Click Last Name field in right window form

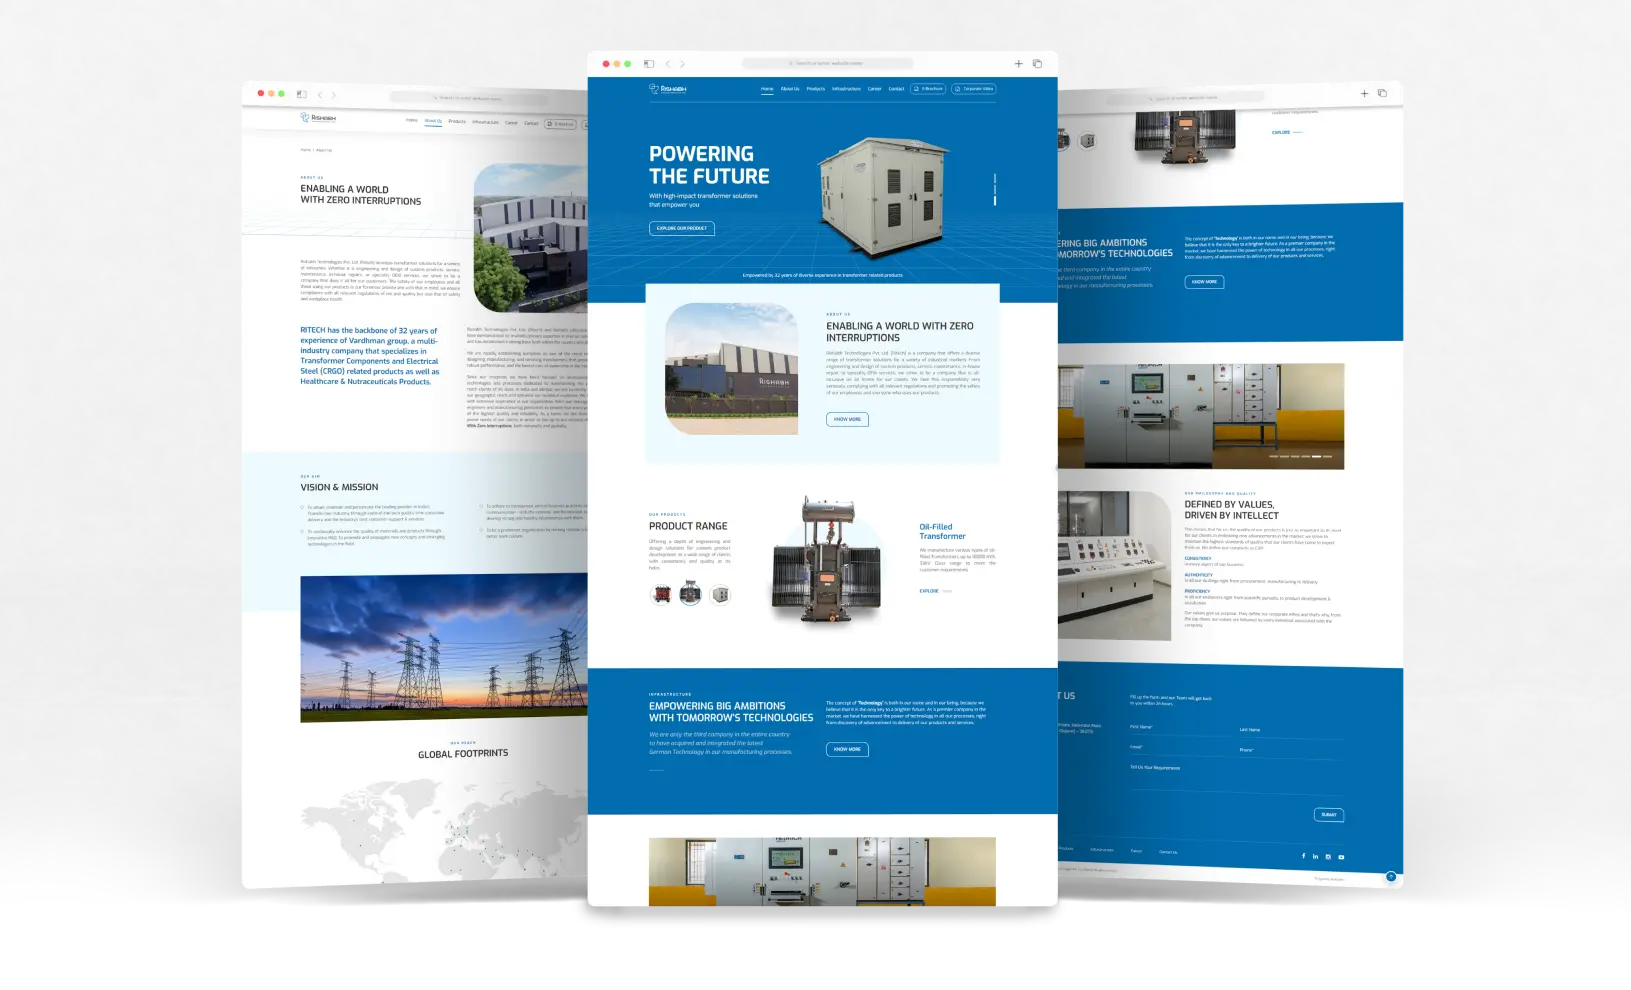pos(1291,734)
